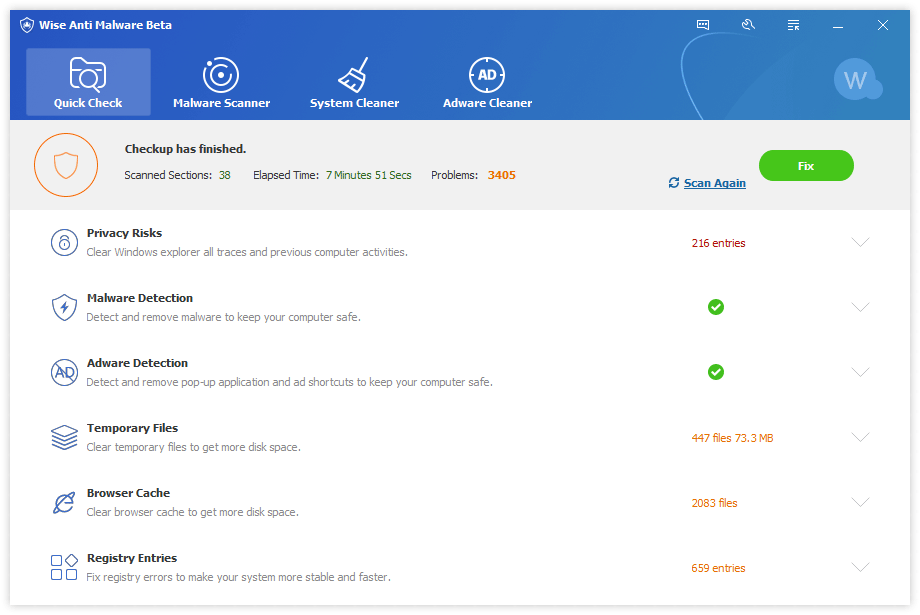The width and height of the screenshot is (920, 615).
Task: Expand the Privacy Risks section chevron
Action: (860, 242)
